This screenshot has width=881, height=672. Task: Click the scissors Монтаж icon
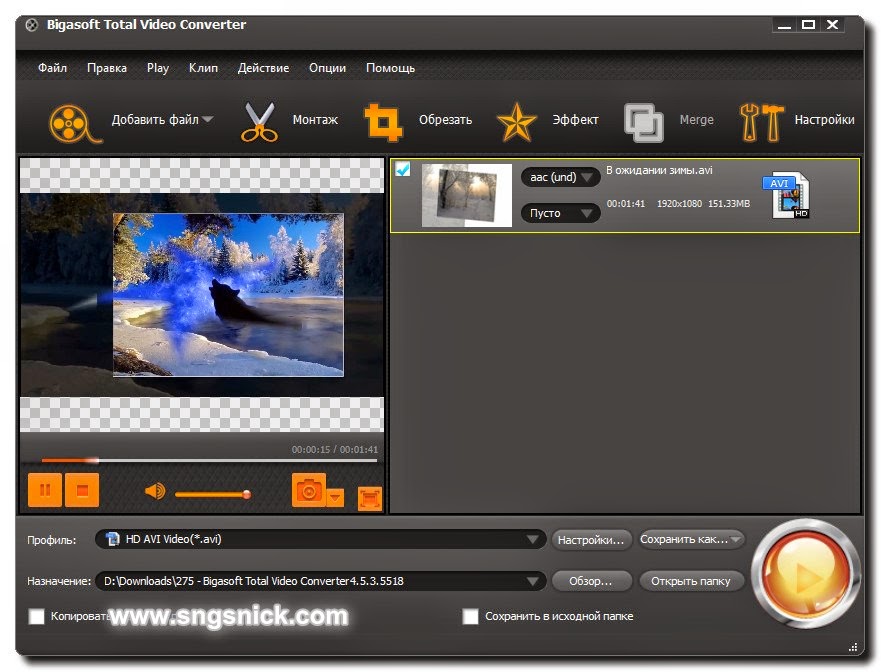click(x=260, y=121)
